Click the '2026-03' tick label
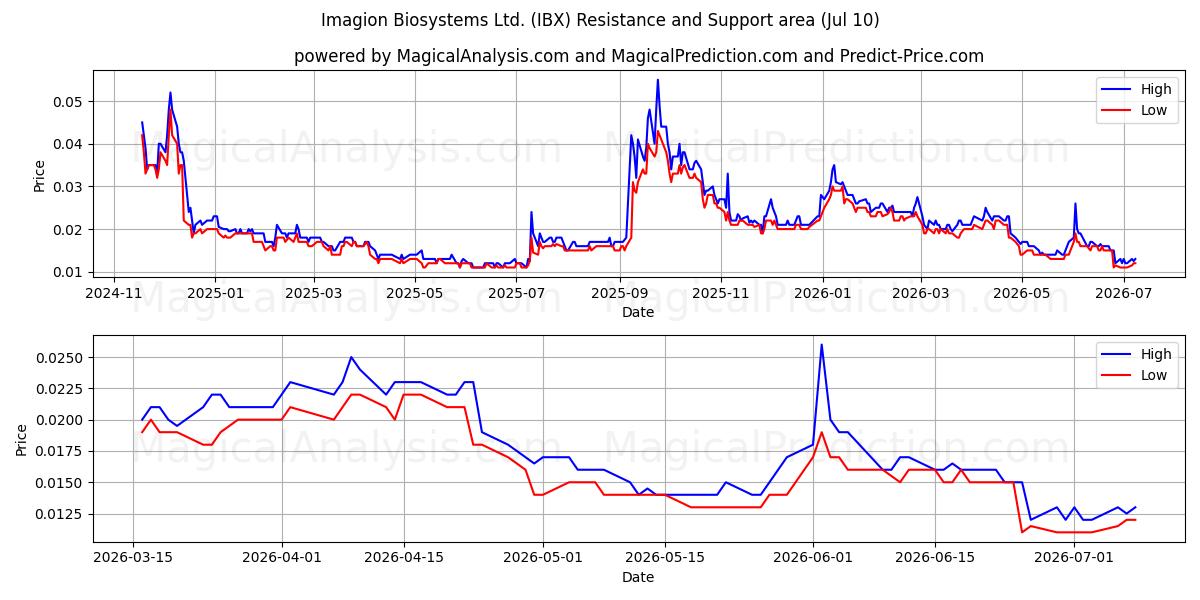Image resolution: width=1200 pixels, height=600 pixels. click(x=921, y=292)
